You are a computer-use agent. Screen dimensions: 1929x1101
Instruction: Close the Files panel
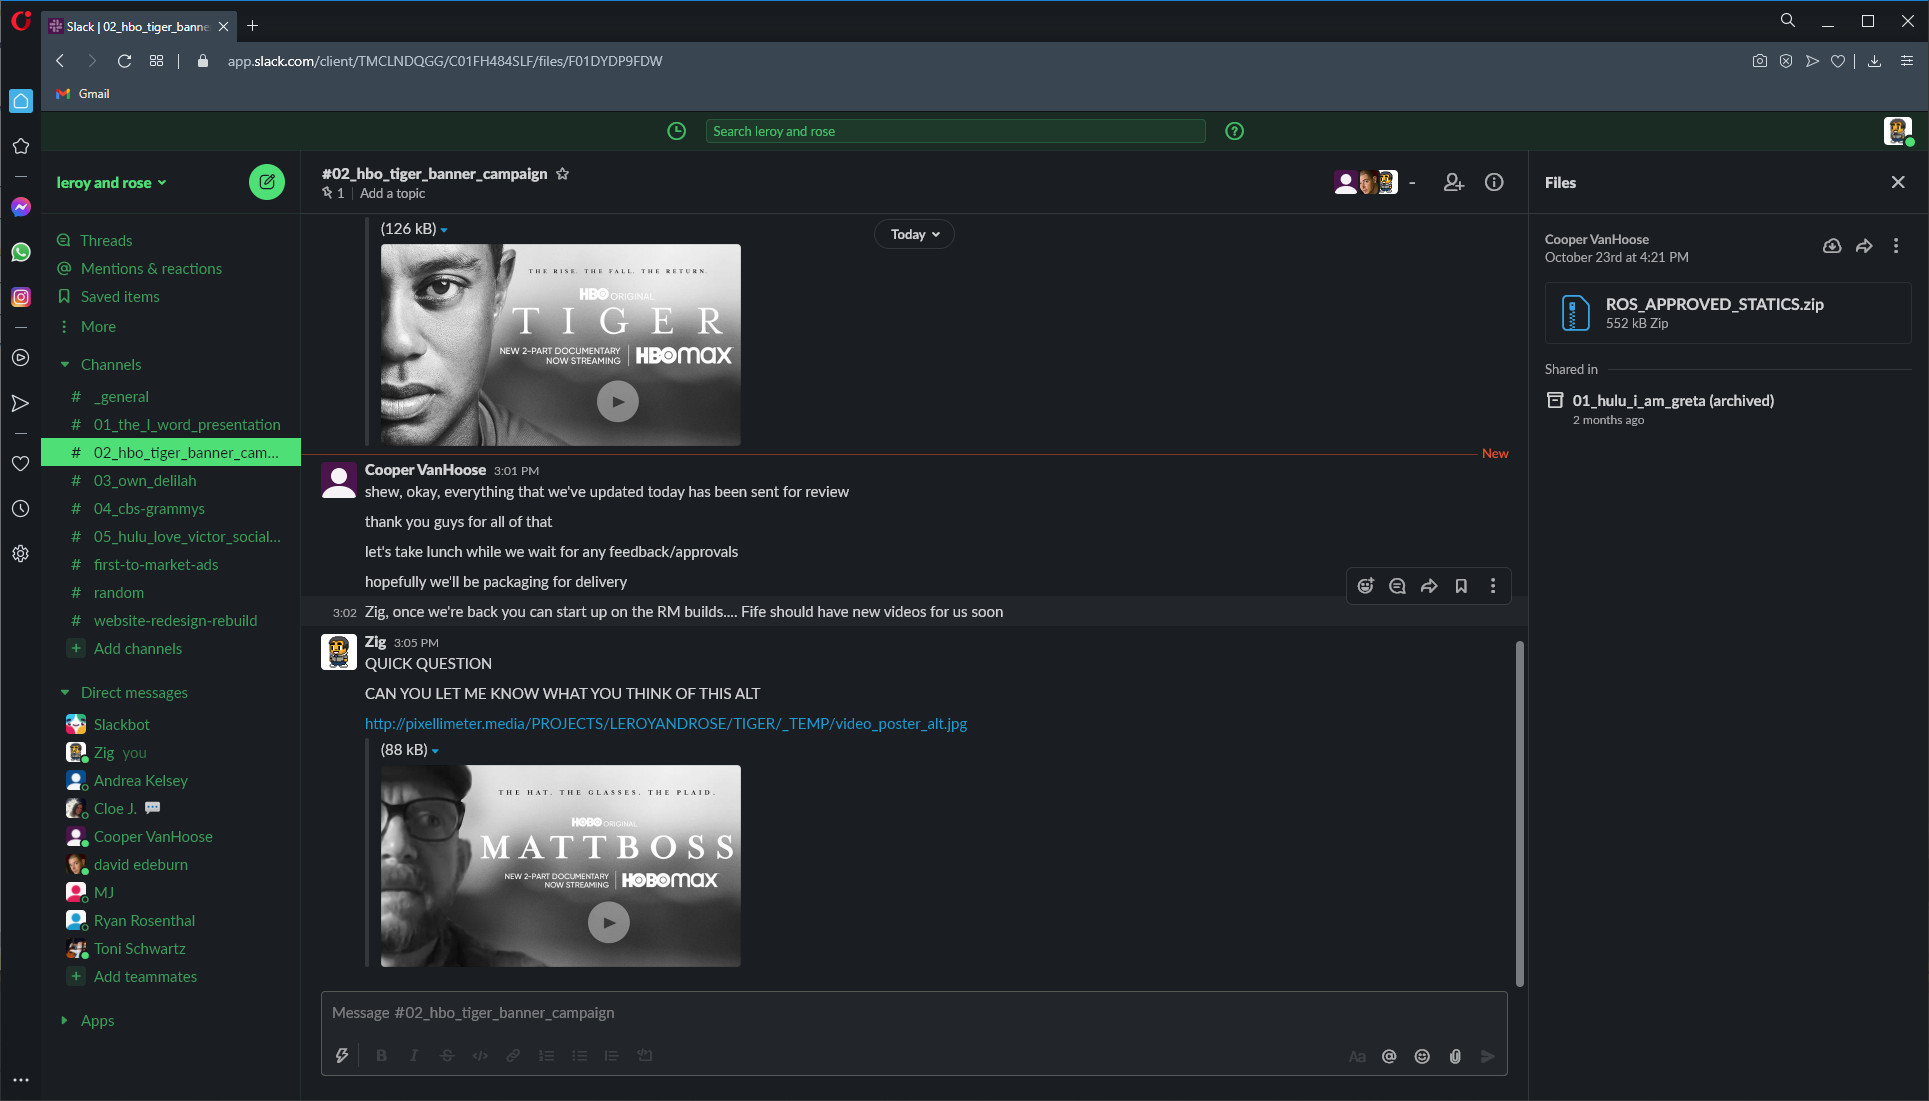tap(1898, 182)
